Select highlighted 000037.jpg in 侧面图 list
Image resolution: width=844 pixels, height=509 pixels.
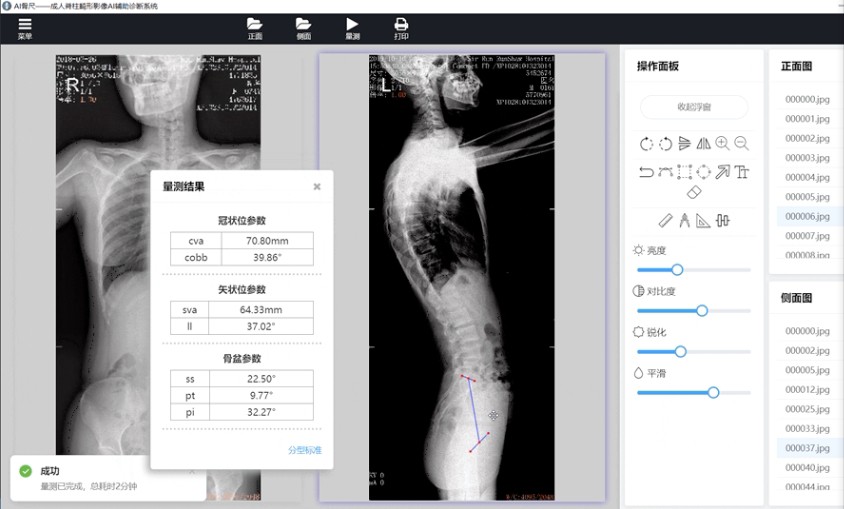click(x=807, y=448)
